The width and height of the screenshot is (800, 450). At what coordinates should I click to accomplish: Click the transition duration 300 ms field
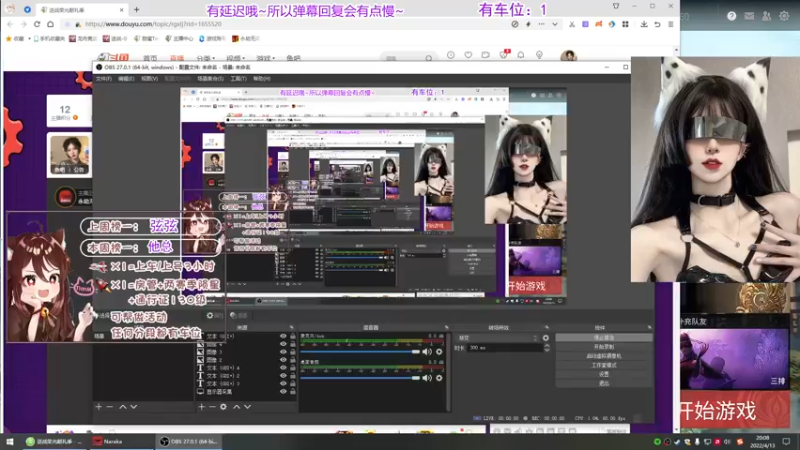click(x=504, y=347)
